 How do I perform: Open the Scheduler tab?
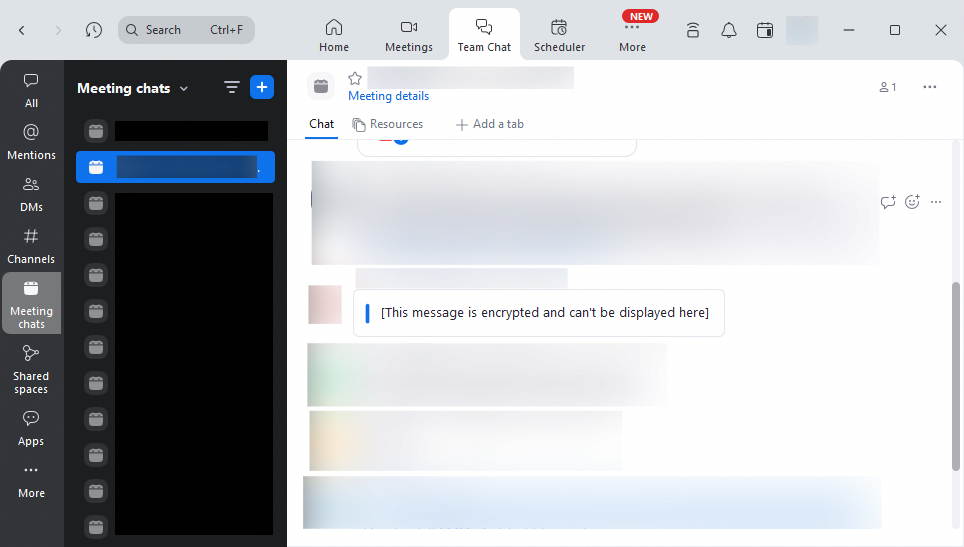(x=559, y=35)
